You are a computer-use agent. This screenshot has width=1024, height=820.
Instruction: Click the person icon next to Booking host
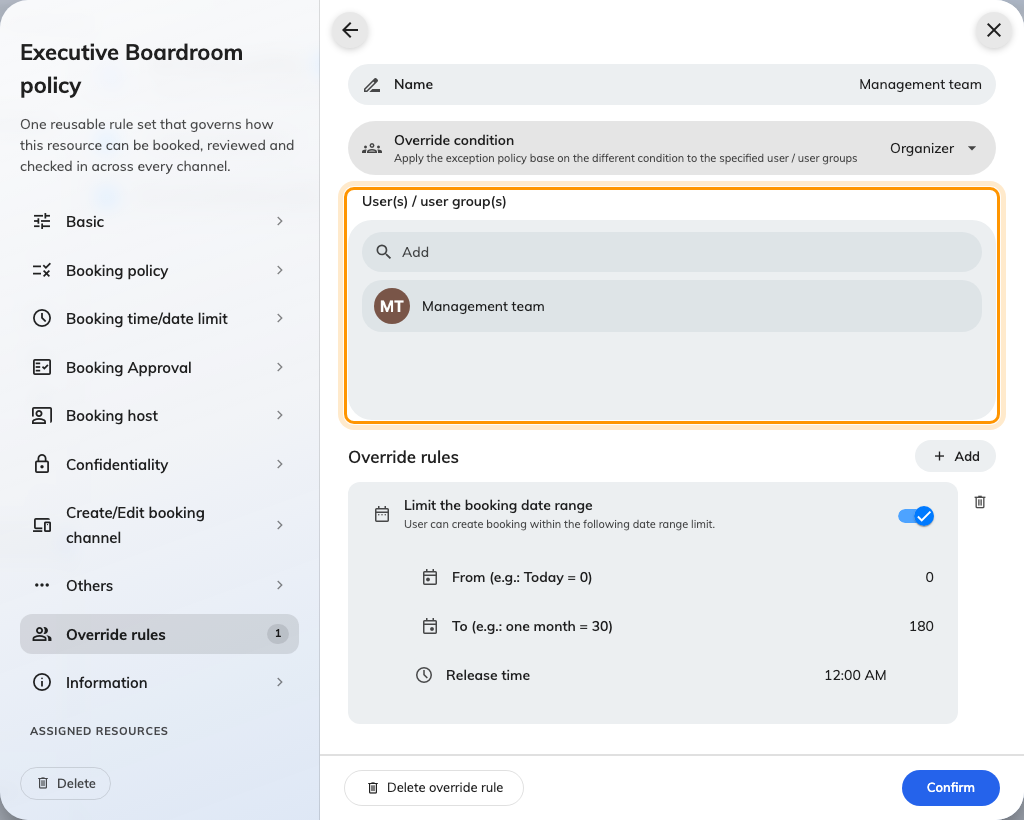42,415
